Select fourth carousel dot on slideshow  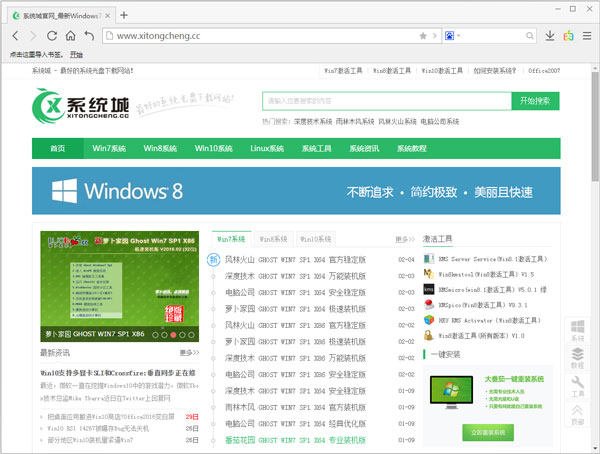pos(182,335)
